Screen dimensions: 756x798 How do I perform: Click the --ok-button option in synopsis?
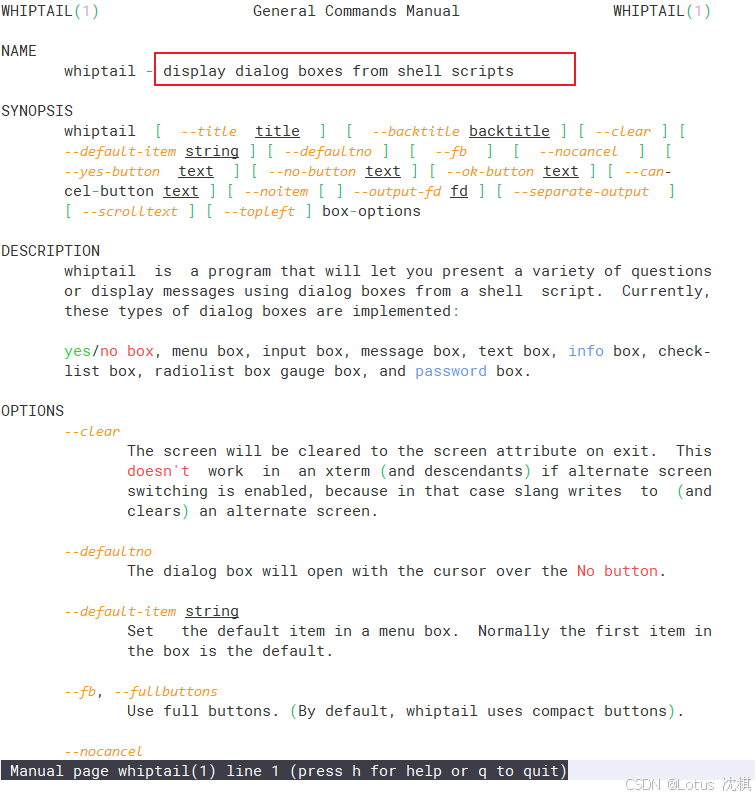pos(490,172)
